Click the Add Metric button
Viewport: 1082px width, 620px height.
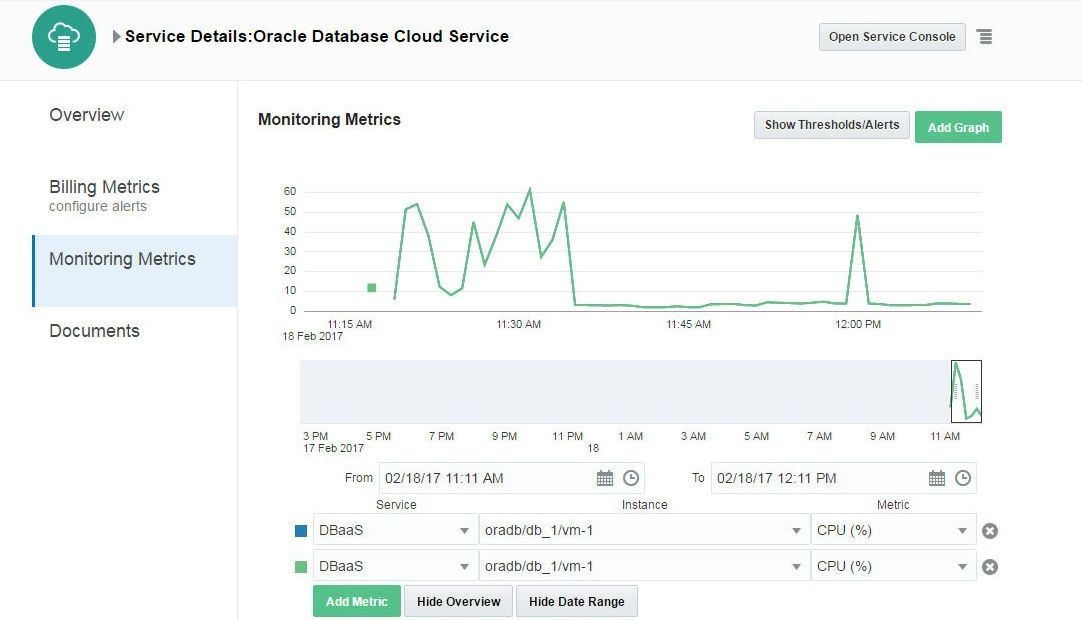[356, 601]
